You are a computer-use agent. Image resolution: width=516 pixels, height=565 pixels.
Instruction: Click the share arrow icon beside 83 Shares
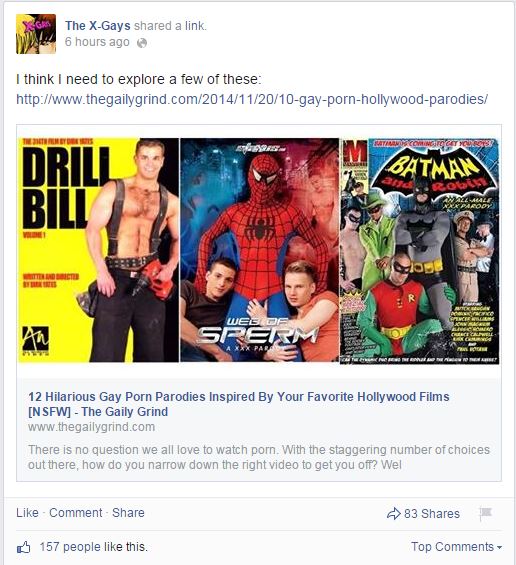[393, 513]
